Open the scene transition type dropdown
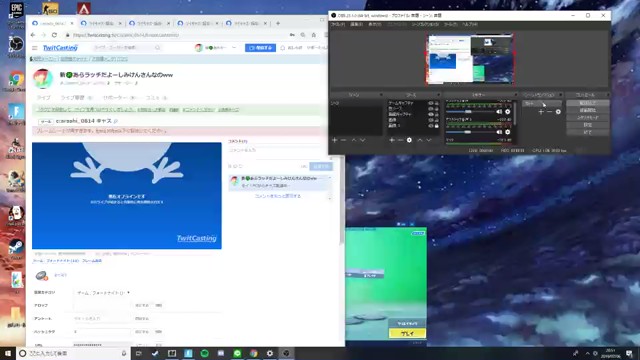 coord(542,104)
